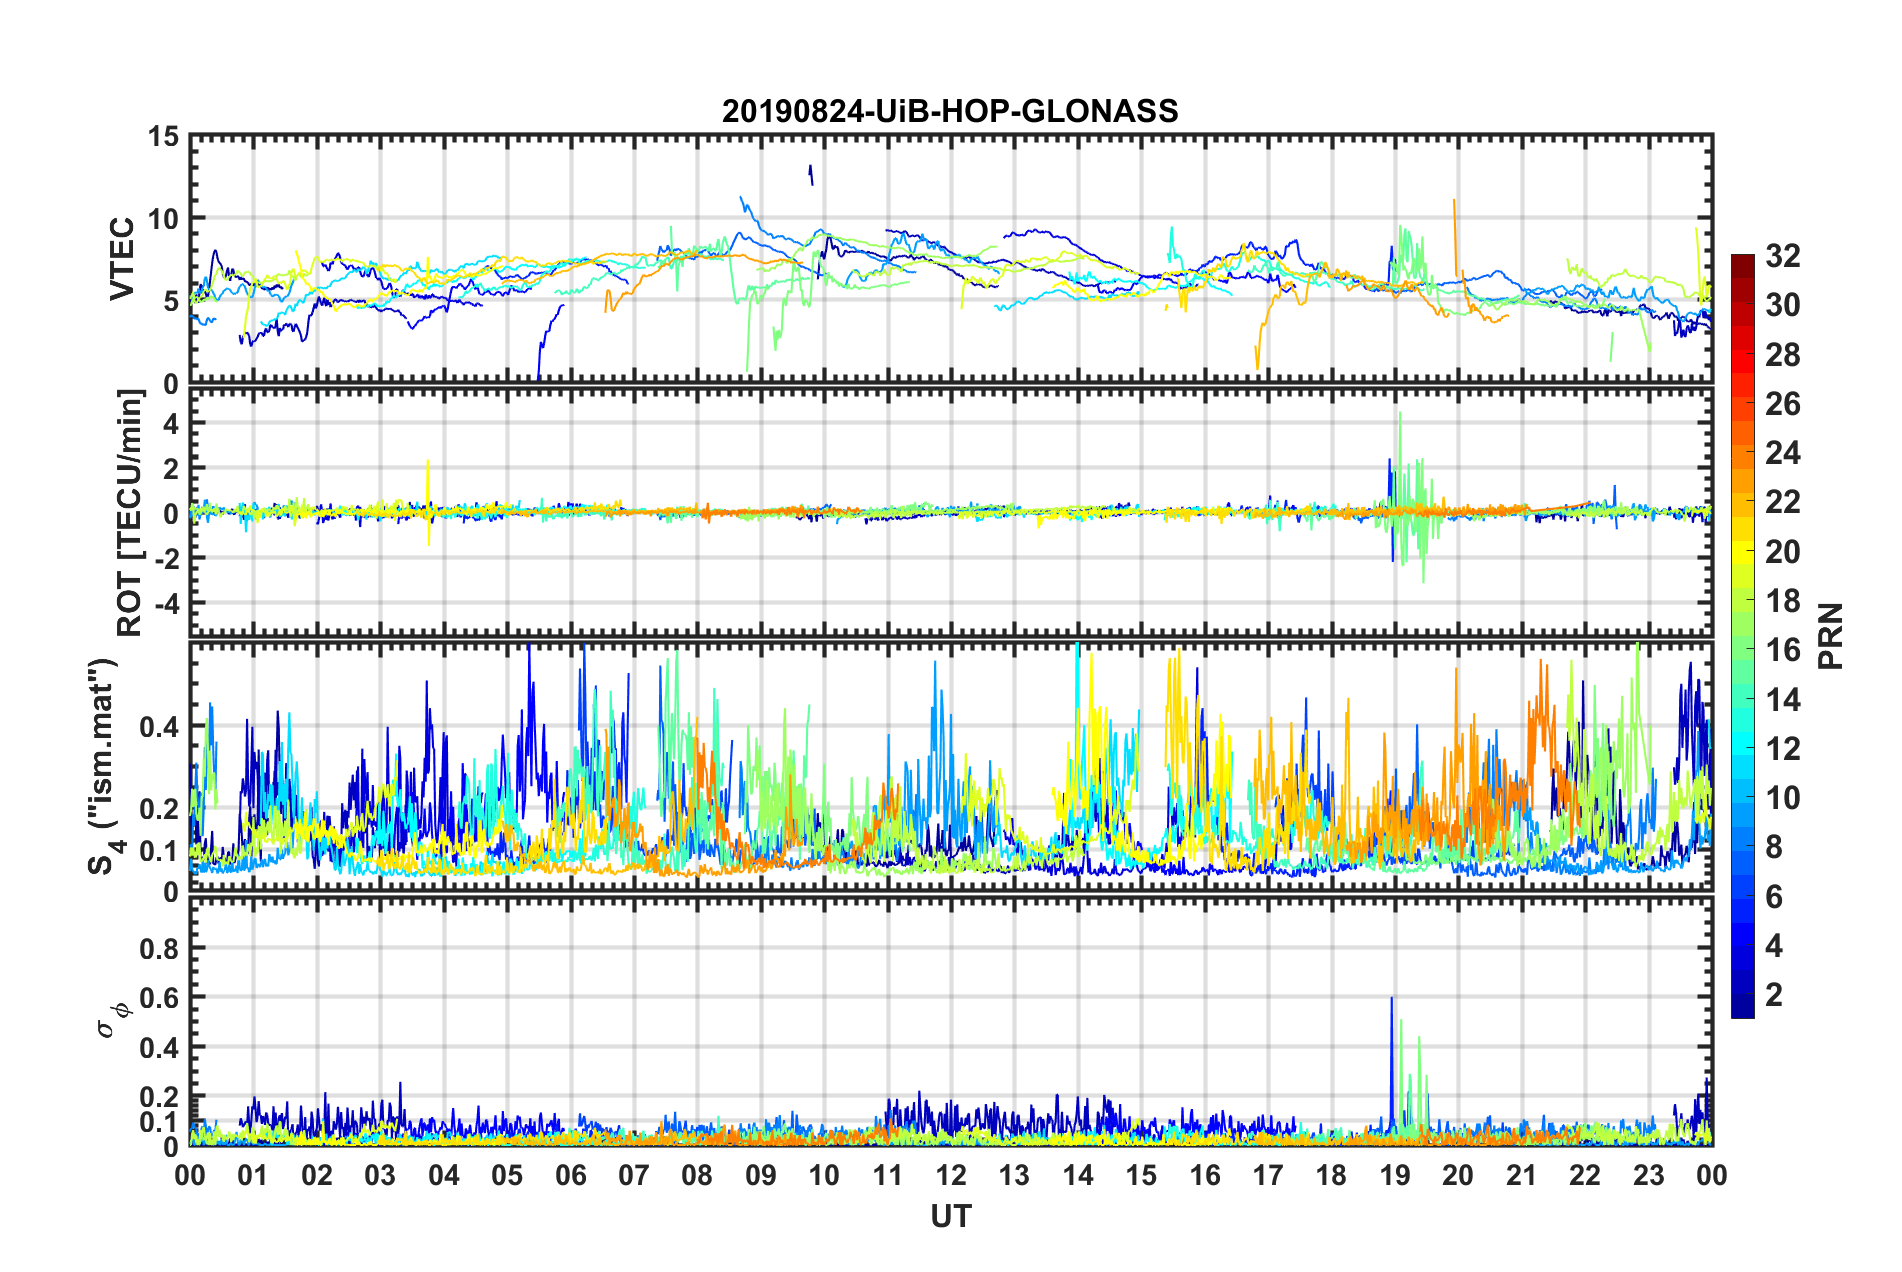
Task: Click the sigma-phi axis tick label 0.8
Action: click(x=158, y=948)
